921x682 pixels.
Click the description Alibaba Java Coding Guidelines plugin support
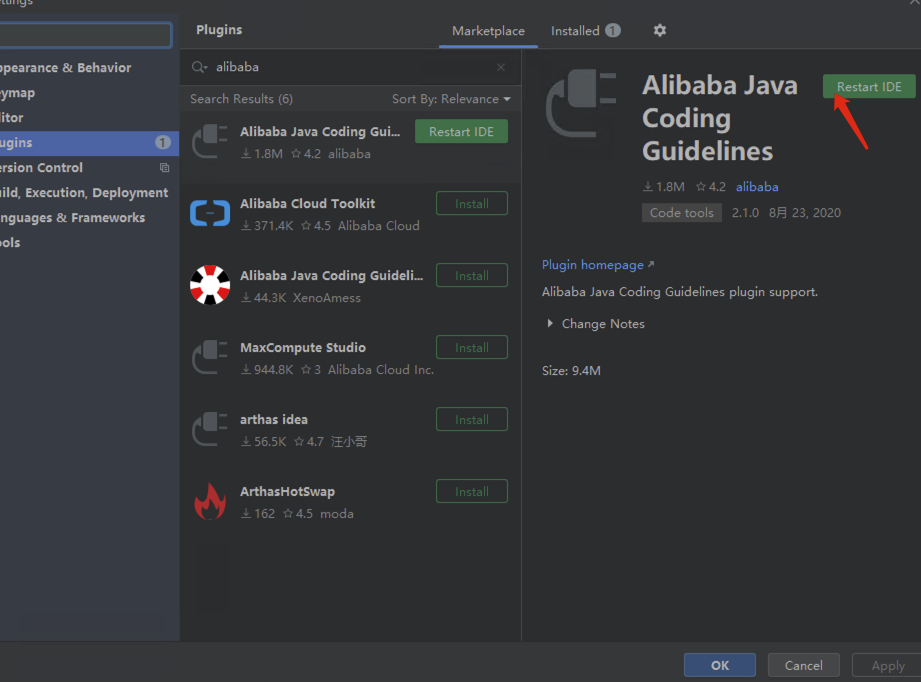coord(680,292)
